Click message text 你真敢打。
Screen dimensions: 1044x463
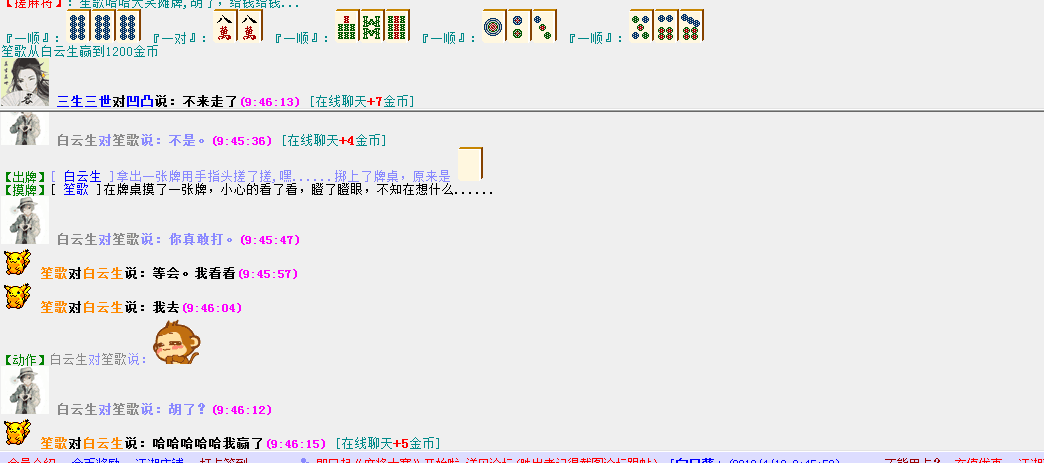202,239
